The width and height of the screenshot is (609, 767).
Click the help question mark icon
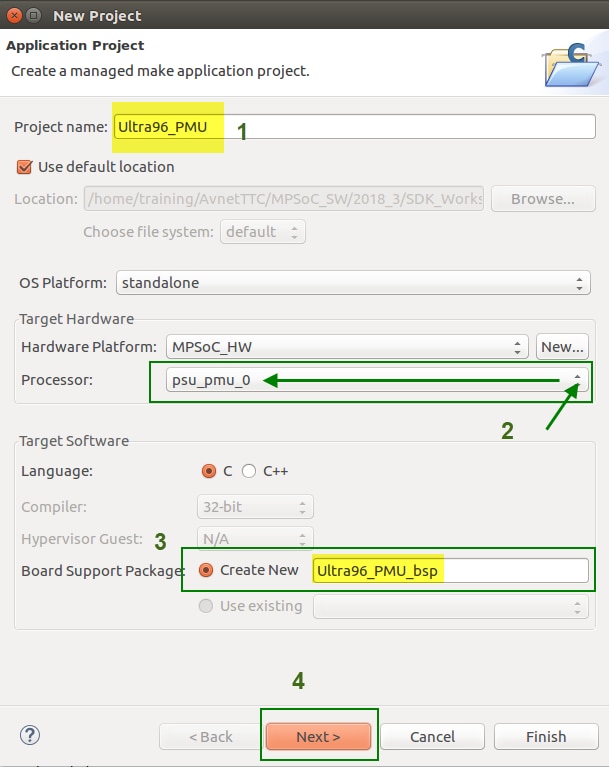click(30, 736)
